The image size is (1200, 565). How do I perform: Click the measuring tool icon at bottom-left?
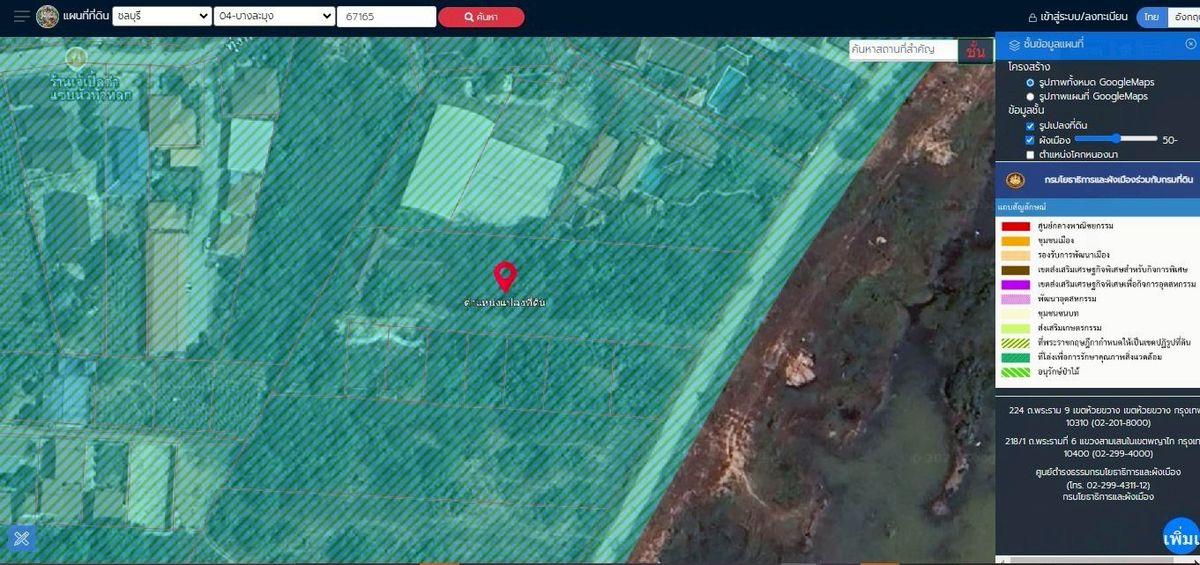tap(22, 538)
